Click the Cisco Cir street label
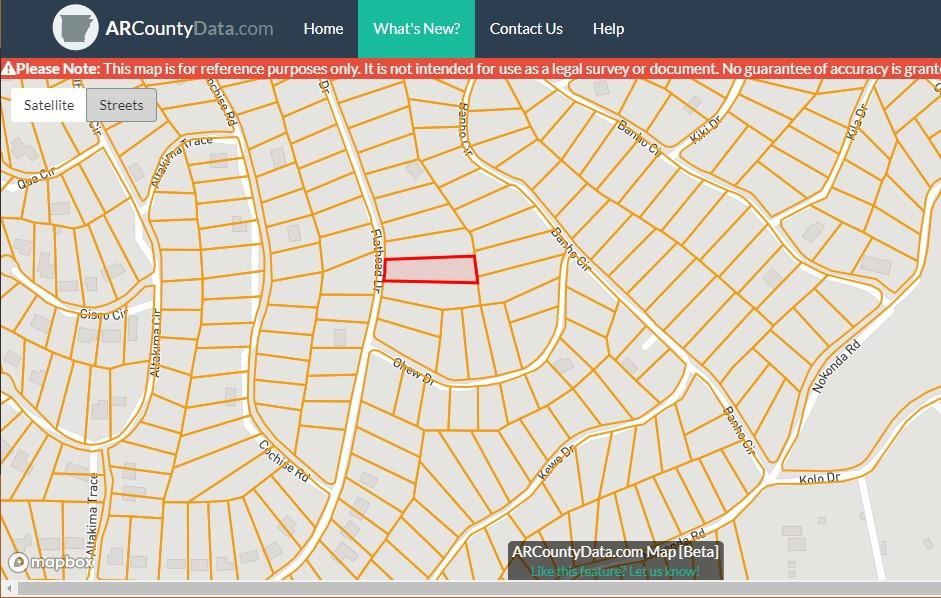941x598 pixels. pyautogui.click(x=104, y=315)
